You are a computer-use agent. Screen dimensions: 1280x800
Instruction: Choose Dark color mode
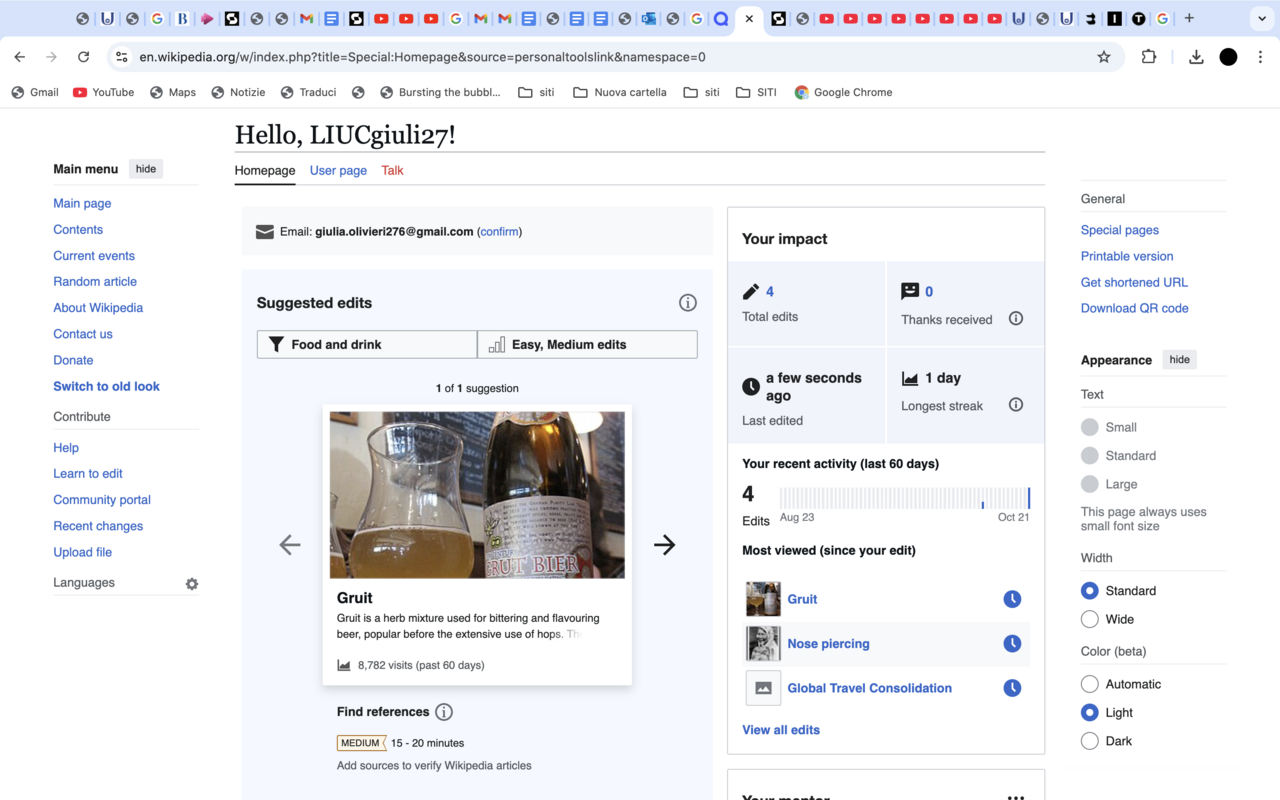[x=1090, y=741]
